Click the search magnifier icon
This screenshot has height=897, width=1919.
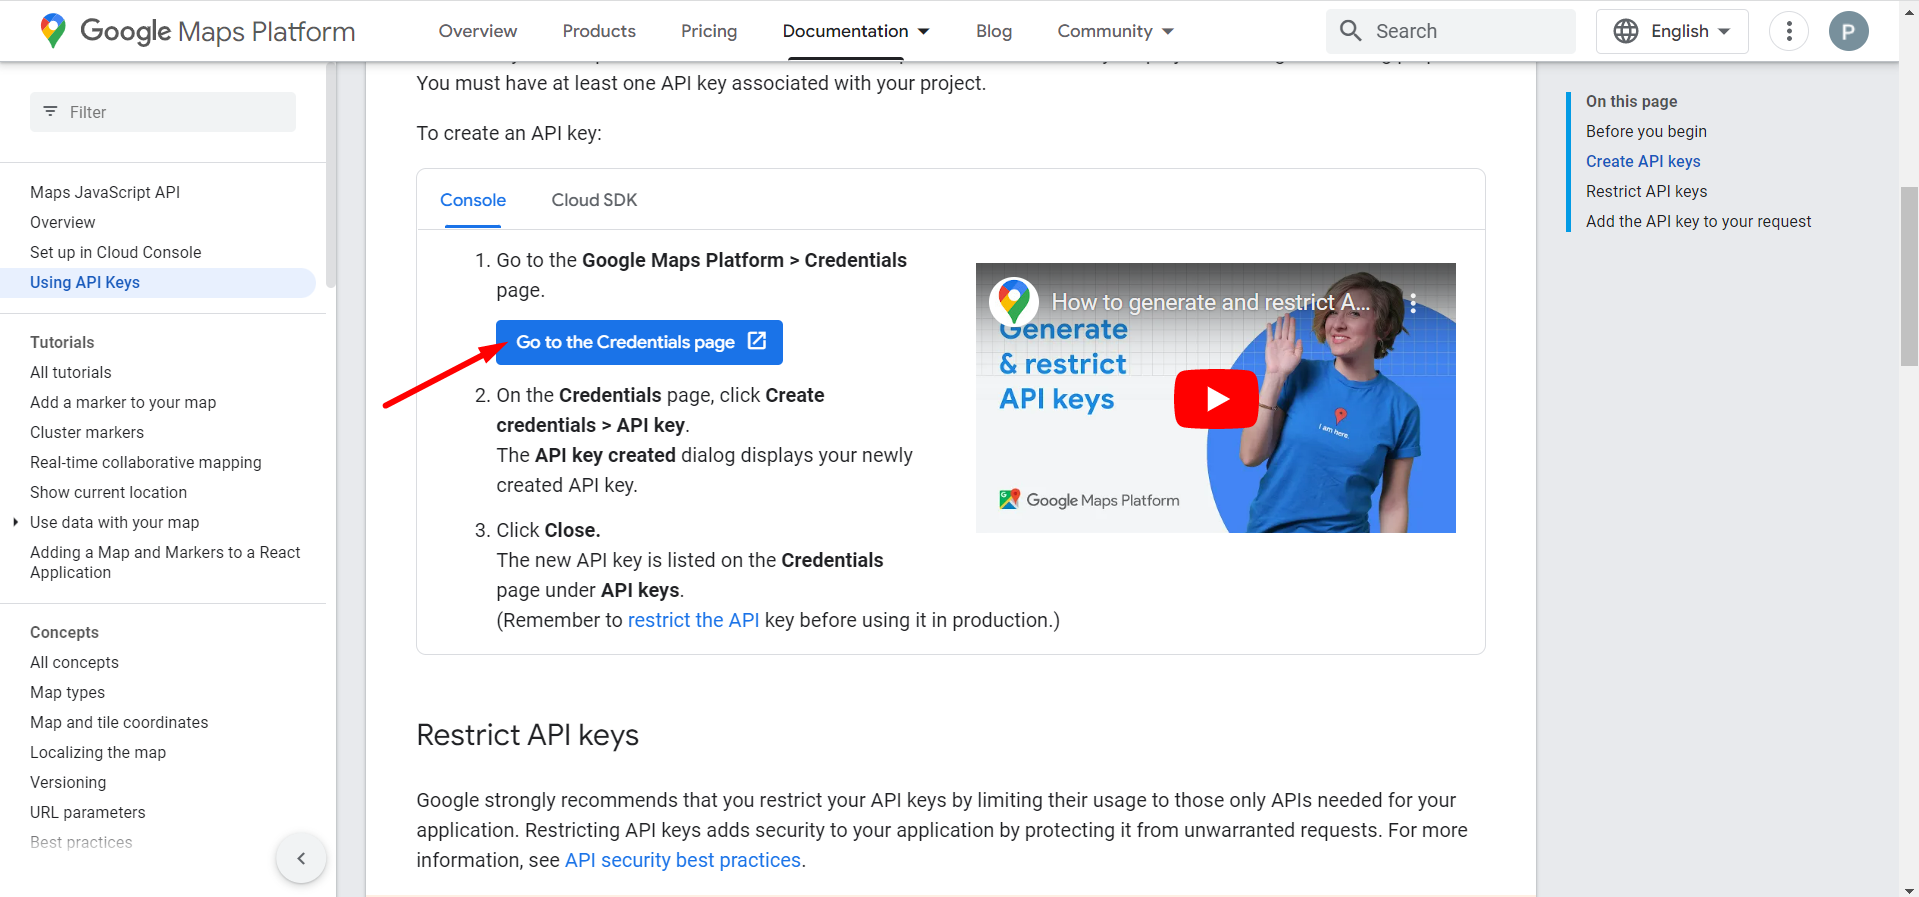click(1351, 31)
